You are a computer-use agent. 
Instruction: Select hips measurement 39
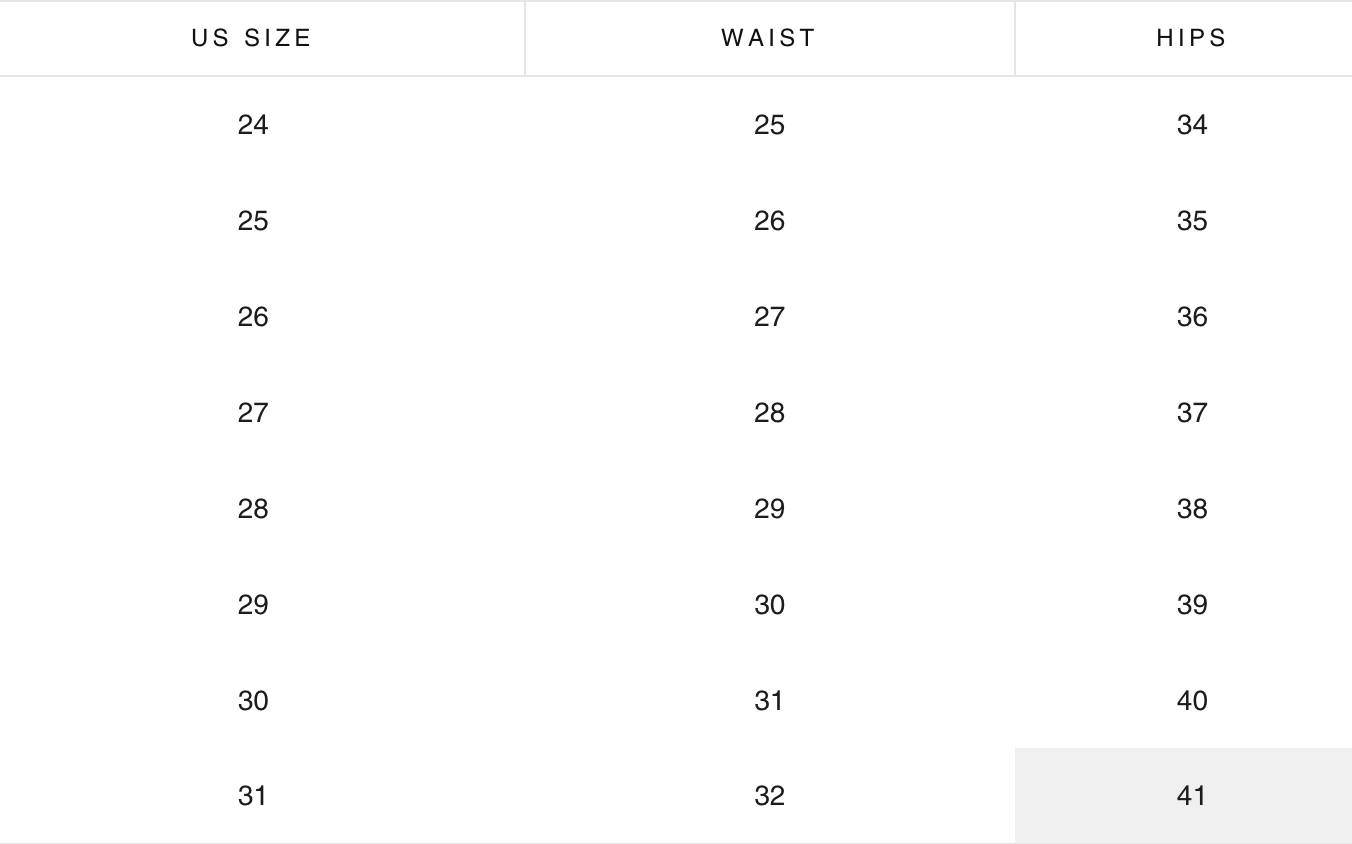click(x=1191, y=605)
